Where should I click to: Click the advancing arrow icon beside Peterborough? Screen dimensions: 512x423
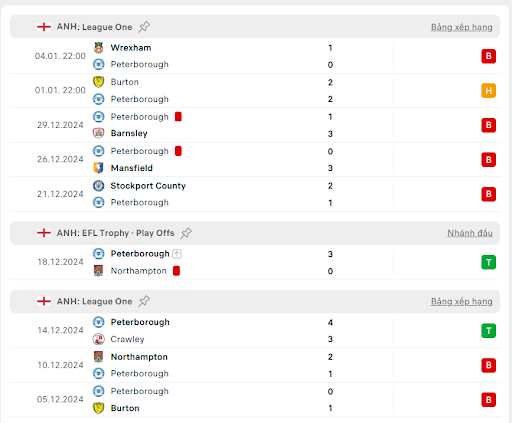[177, 254]
